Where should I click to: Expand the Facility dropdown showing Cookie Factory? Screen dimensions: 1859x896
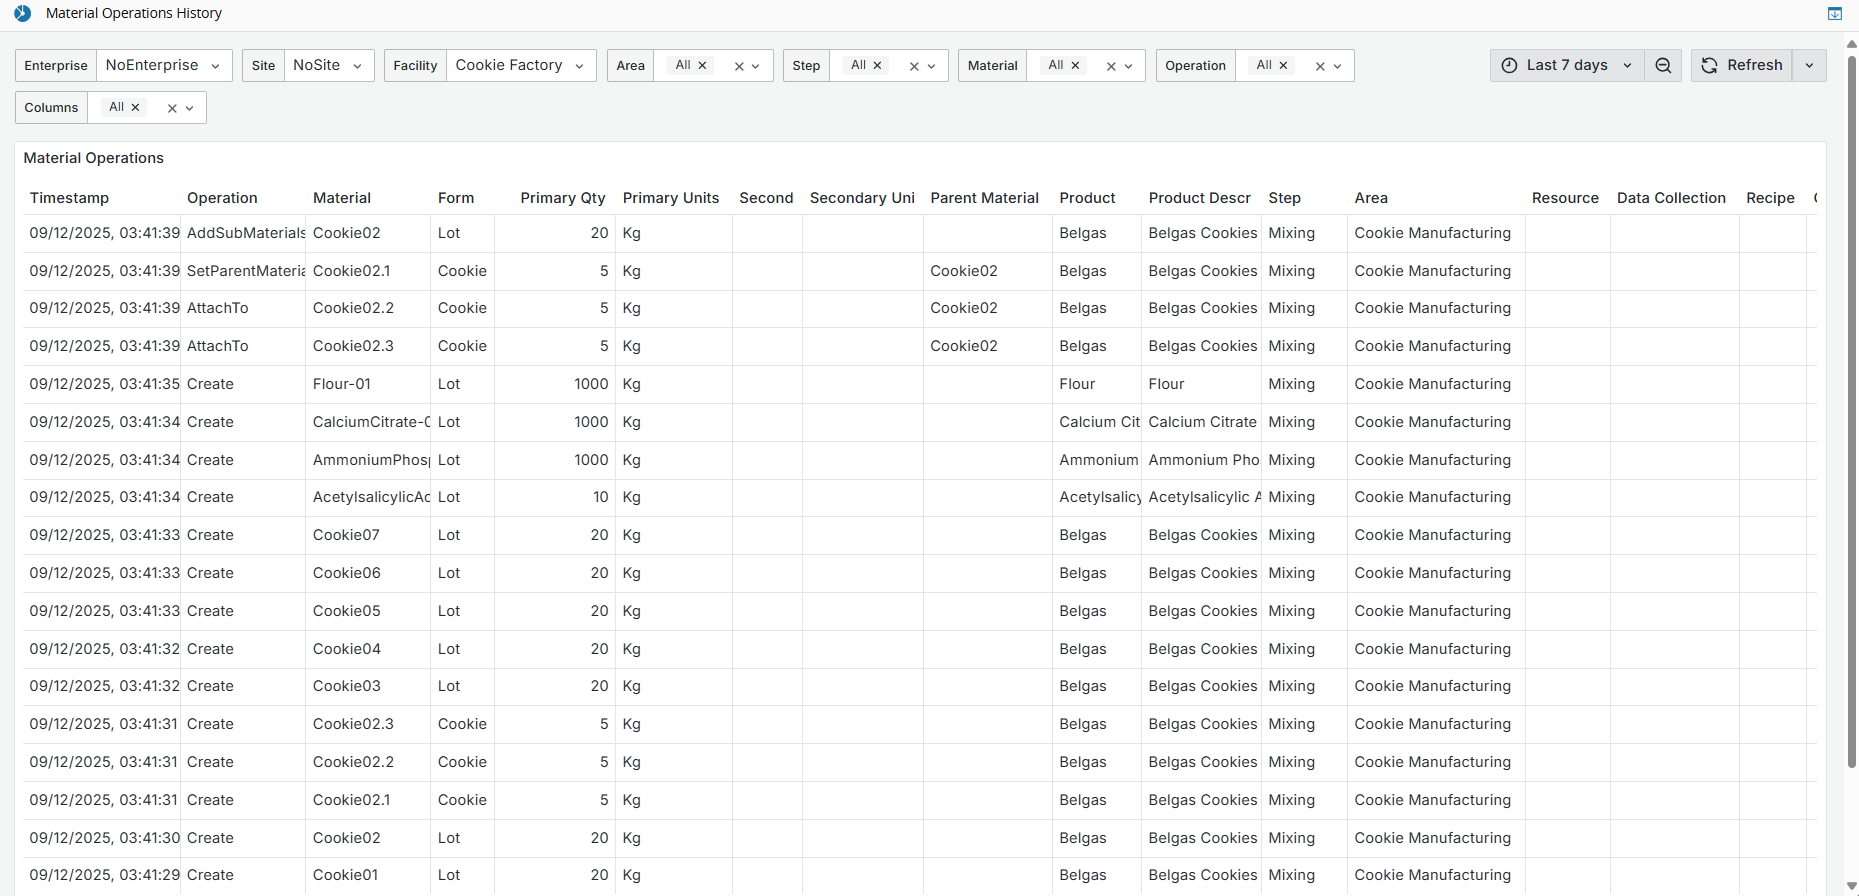tap(520, 65)
